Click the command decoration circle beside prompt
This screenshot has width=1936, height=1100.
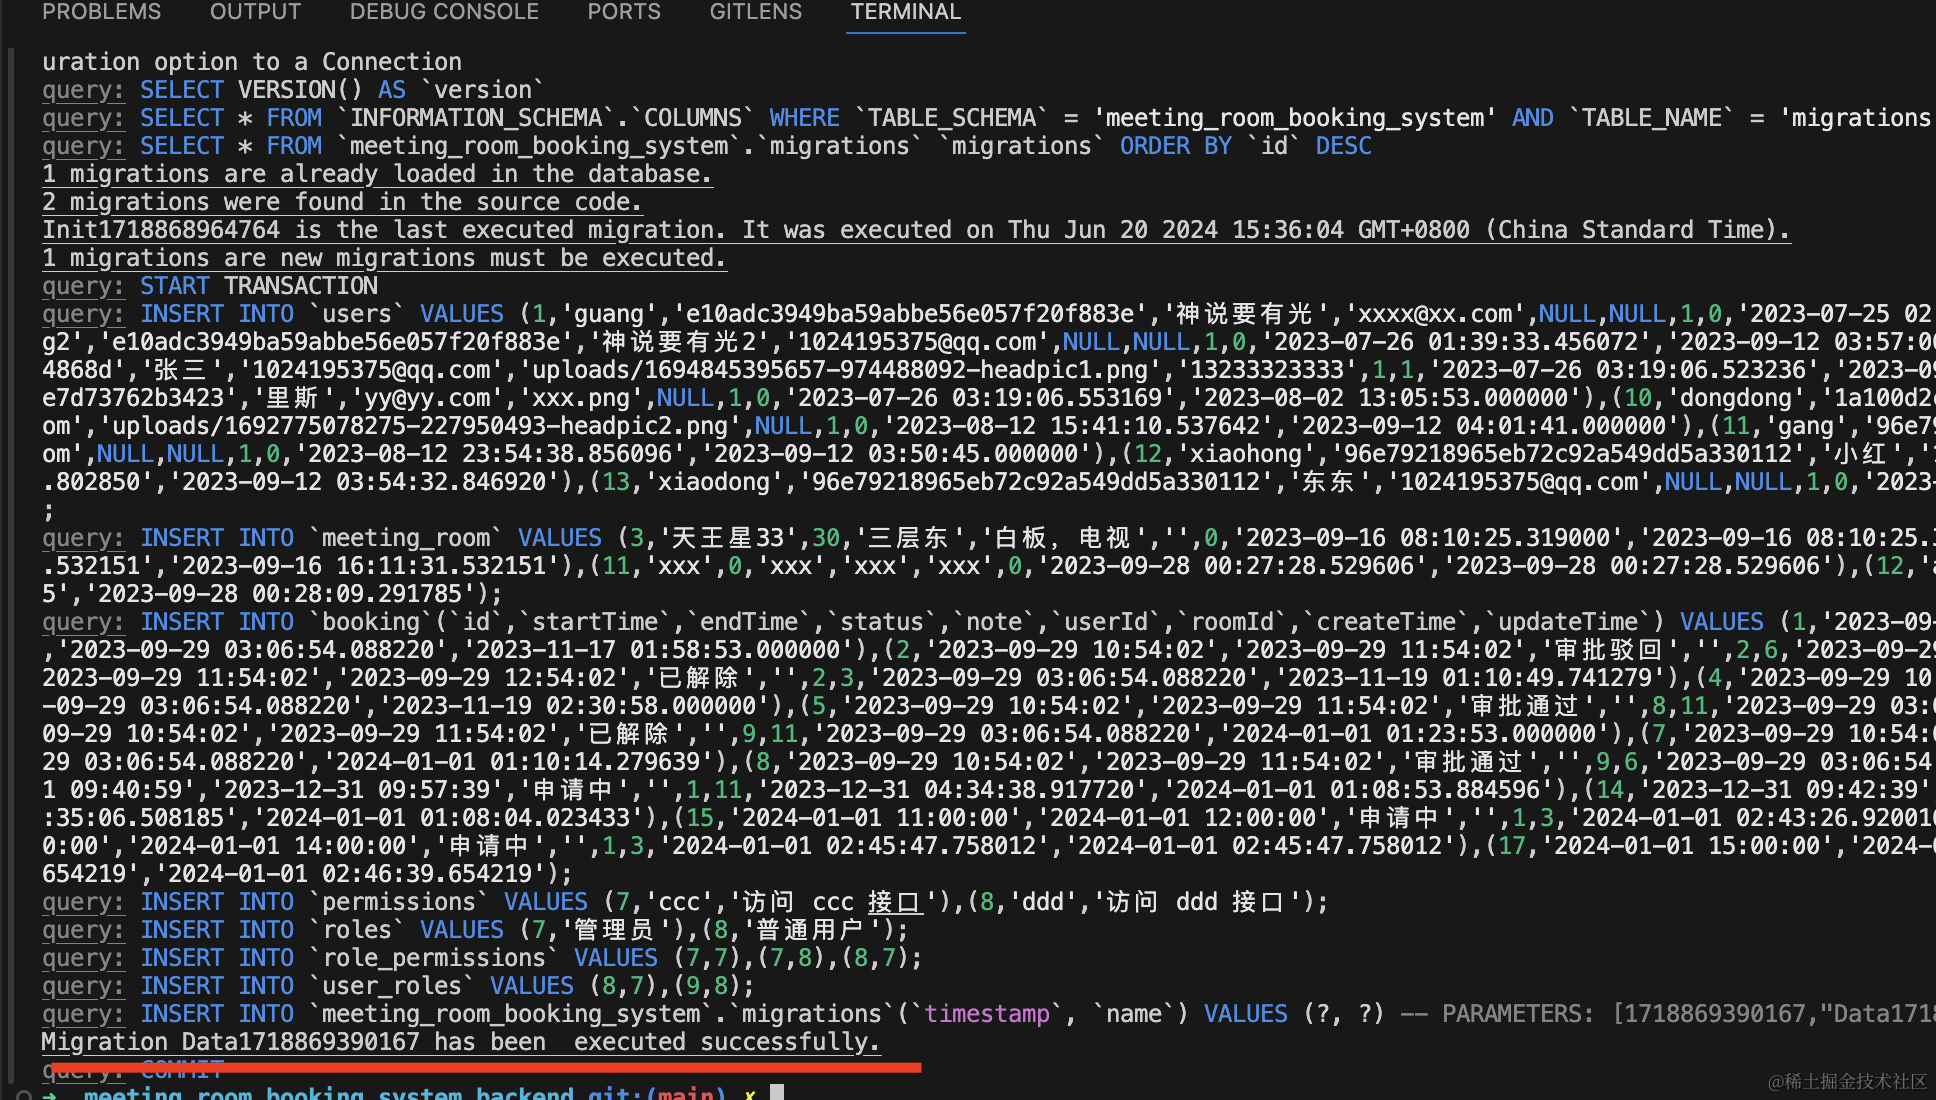(24, 1094)
